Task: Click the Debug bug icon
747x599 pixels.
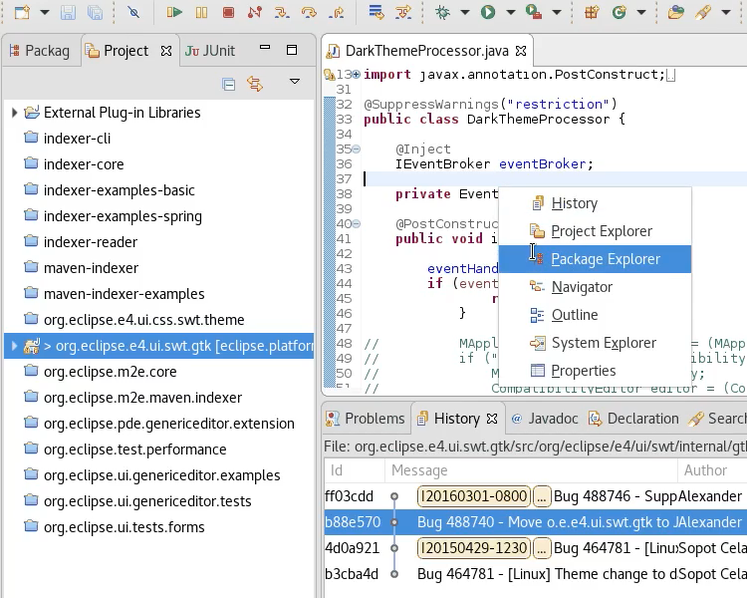Action: [443, 12]
